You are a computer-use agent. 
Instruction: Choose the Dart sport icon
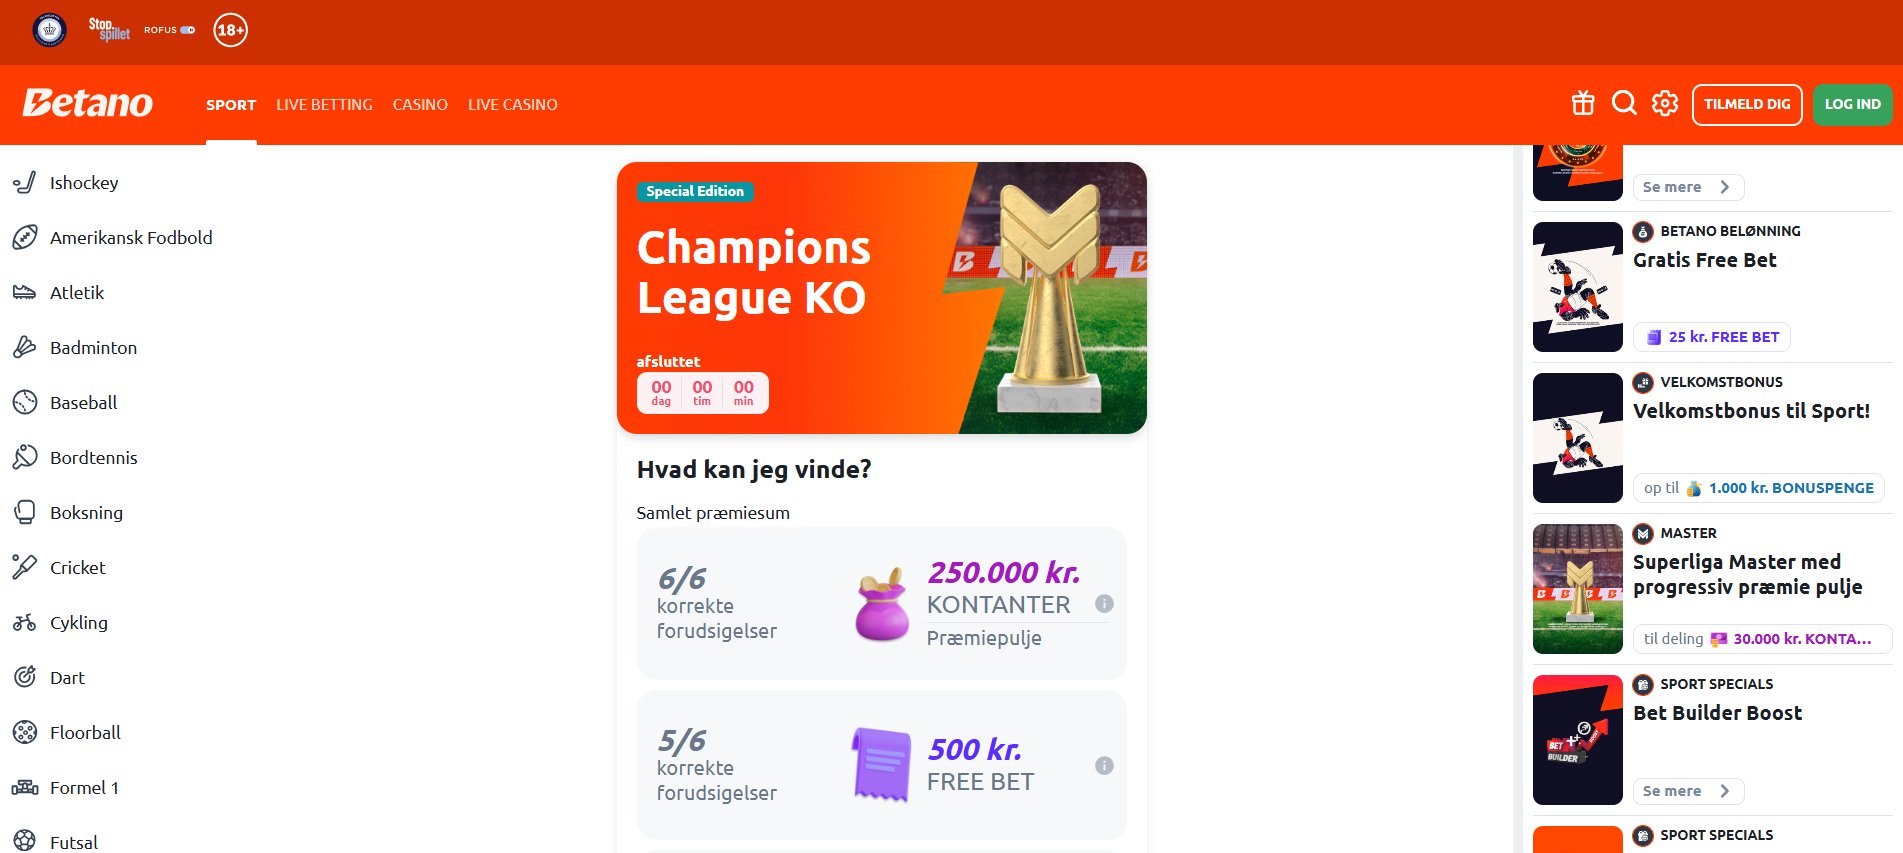[24, 677]
